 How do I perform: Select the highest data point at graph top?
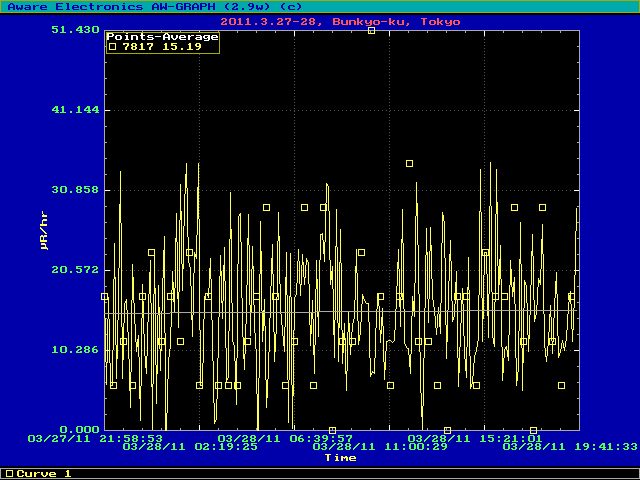tap(371, 30)
